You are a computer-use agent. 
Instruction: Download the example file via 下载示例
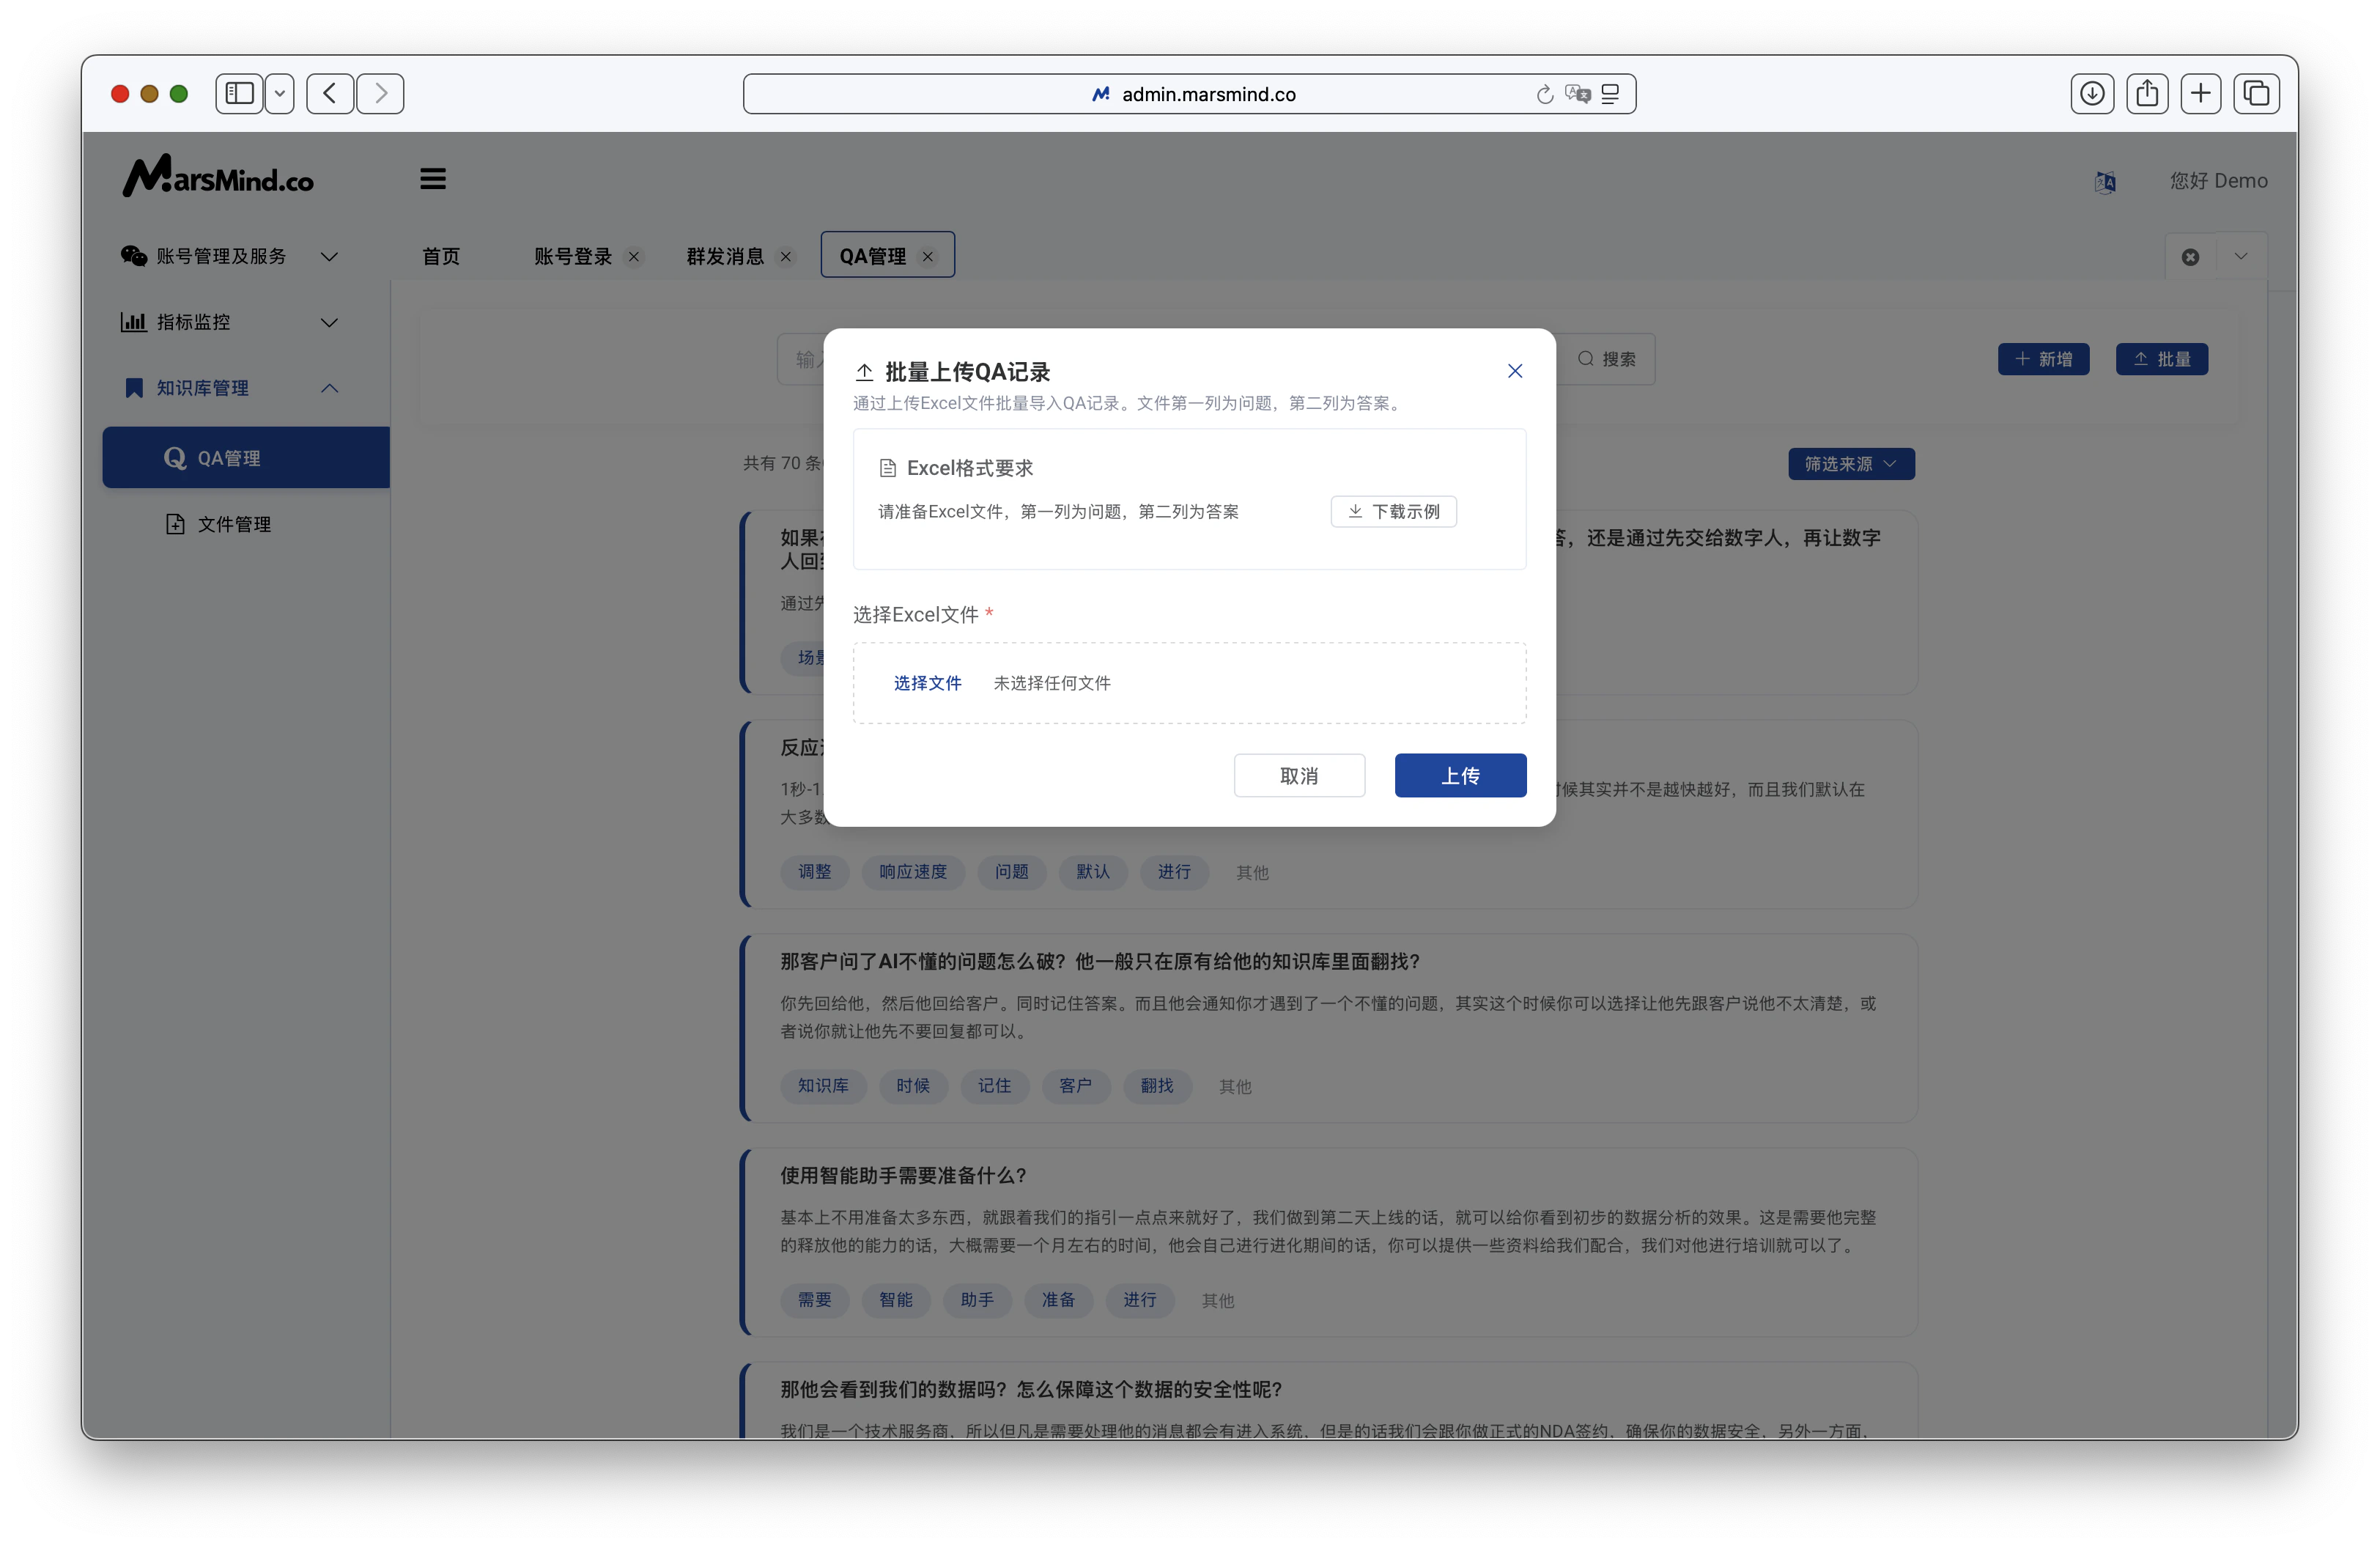(1393, 511)
